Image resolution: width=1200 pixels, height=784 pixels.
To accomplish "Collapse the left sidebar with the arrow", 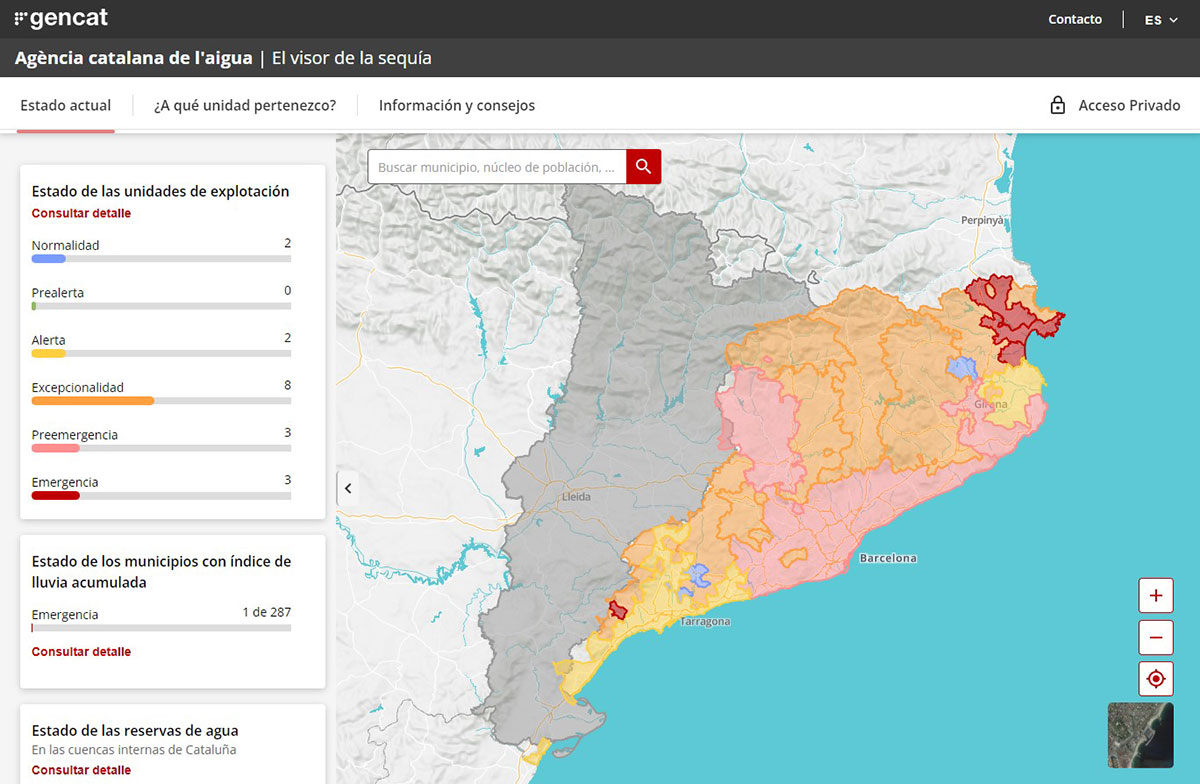I will click(x=348, y=488).
